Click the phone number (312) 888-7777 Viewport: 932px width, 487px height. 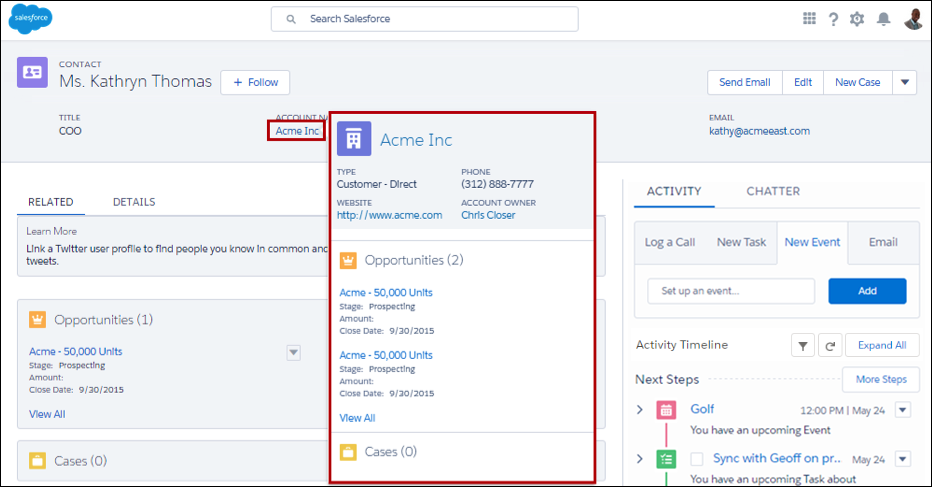(x=498, y=184)
